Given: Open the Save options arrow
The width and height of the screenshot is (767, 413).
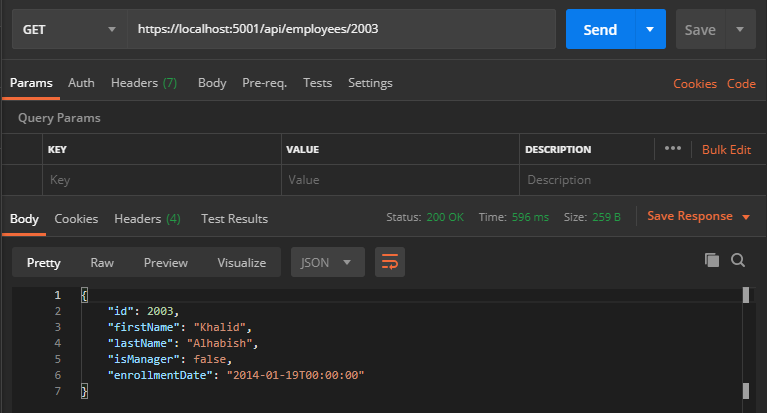Looking at the screenshot, I should click(740, 29).
